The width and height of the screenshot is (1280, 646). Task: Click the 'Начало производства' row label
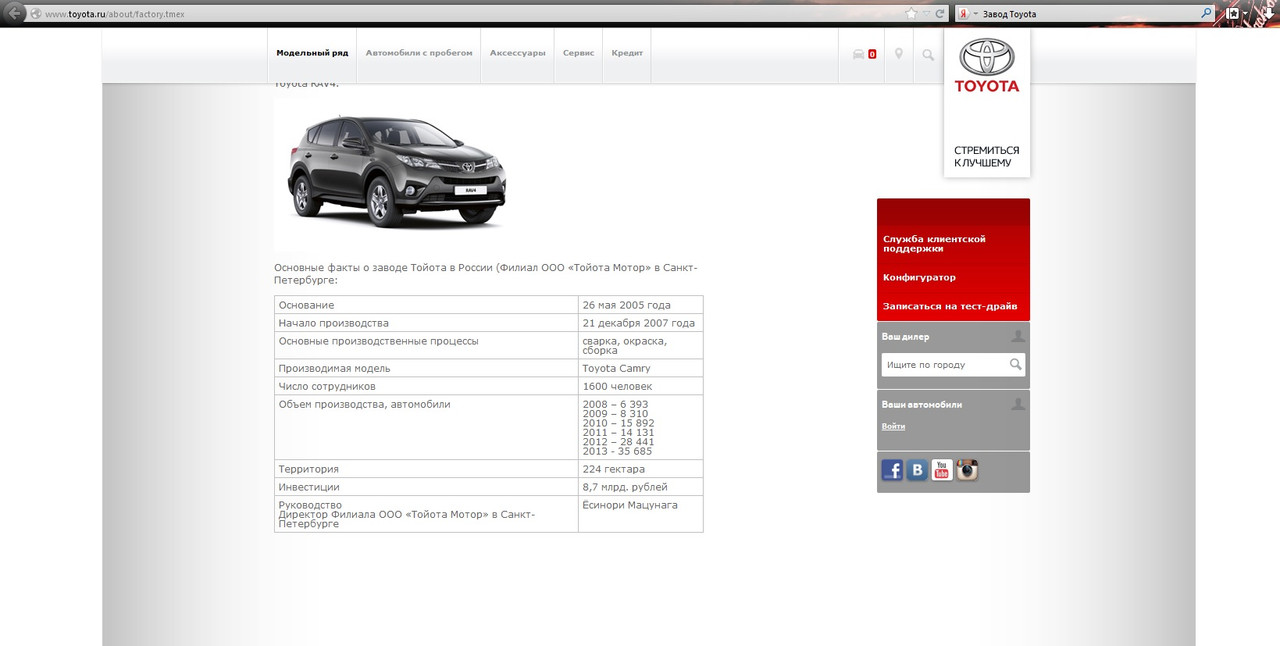(x=334, y=323)
